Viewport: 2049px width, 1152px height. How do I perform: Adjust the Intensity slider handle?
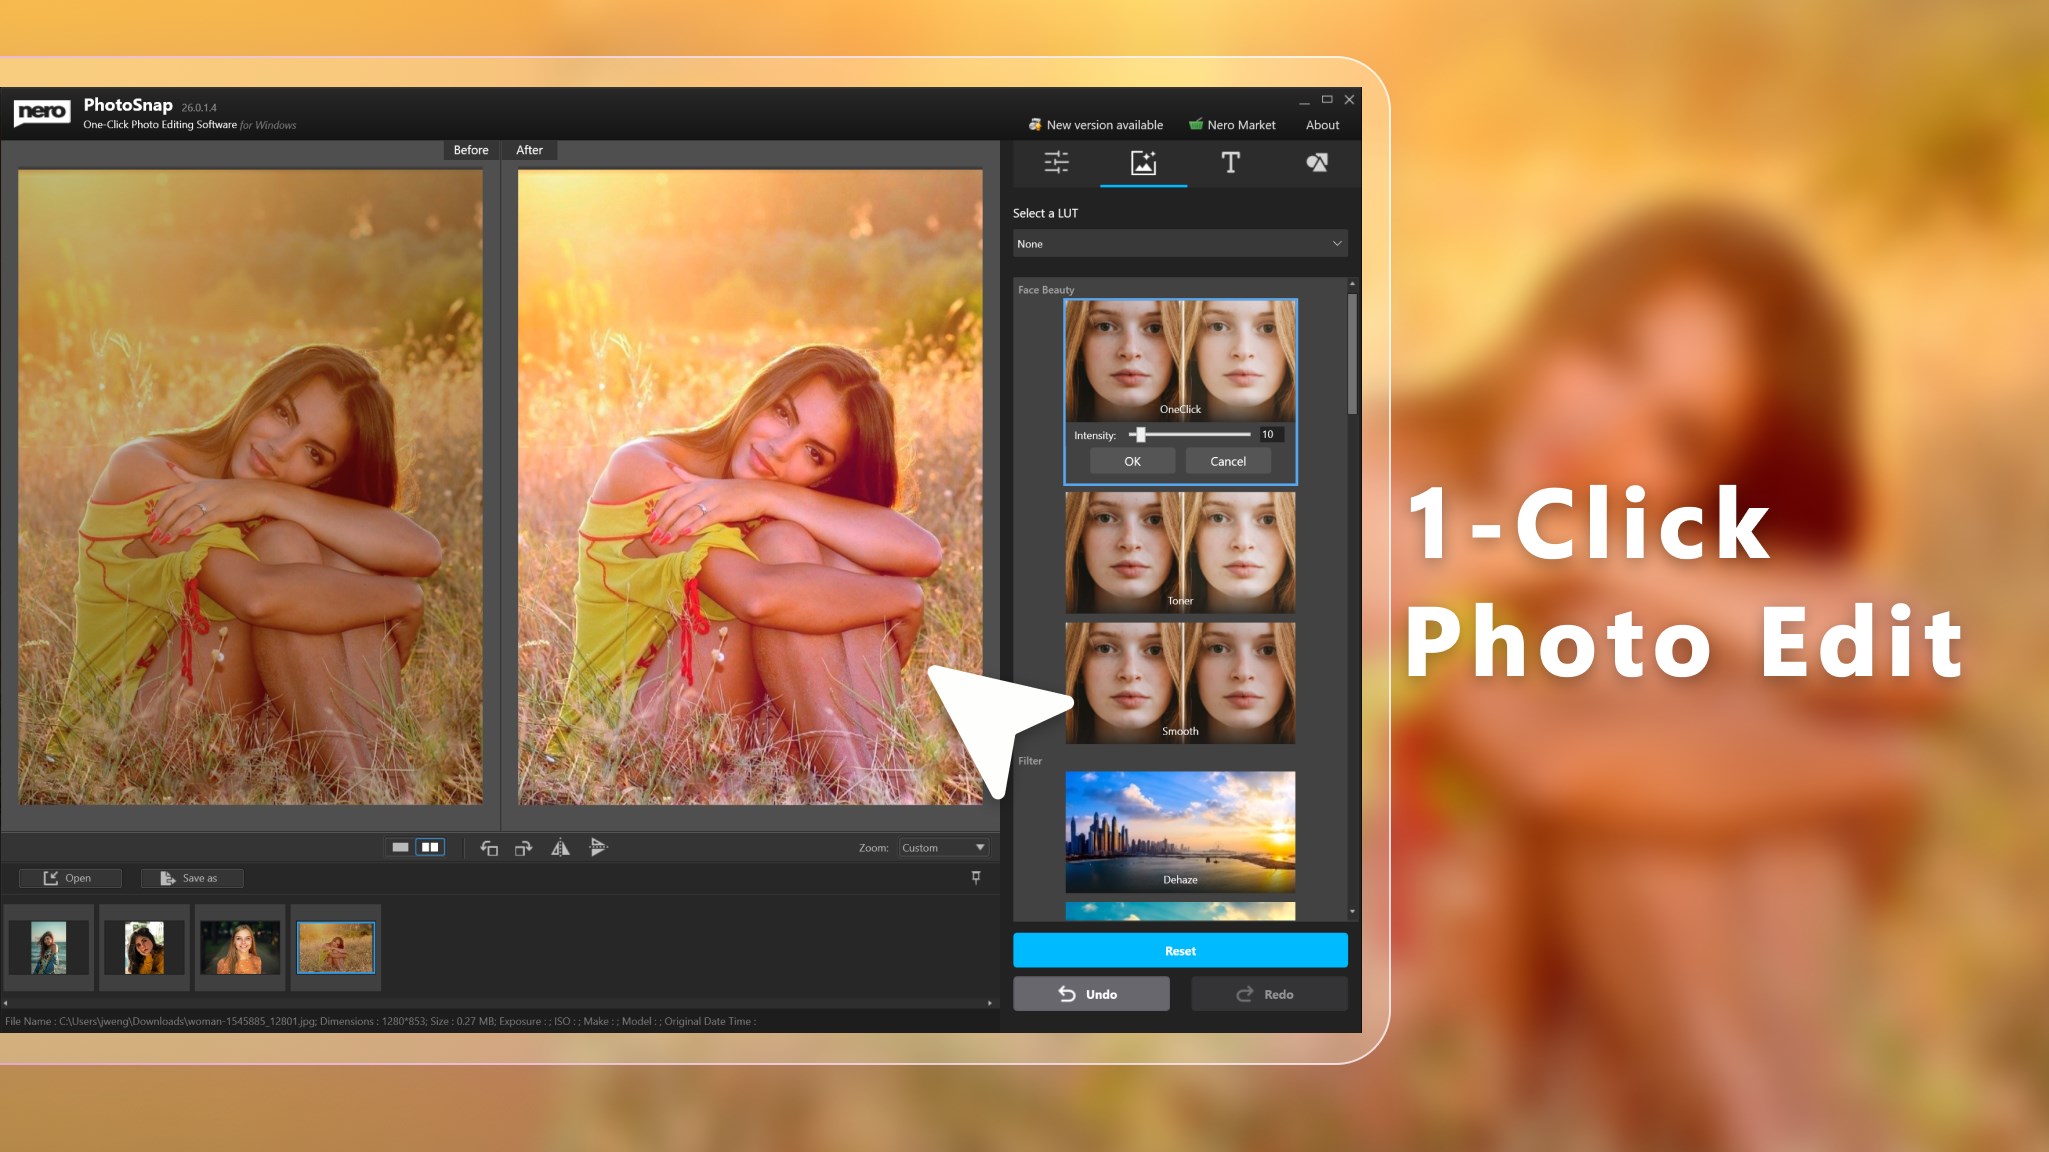click(1140, 435)
